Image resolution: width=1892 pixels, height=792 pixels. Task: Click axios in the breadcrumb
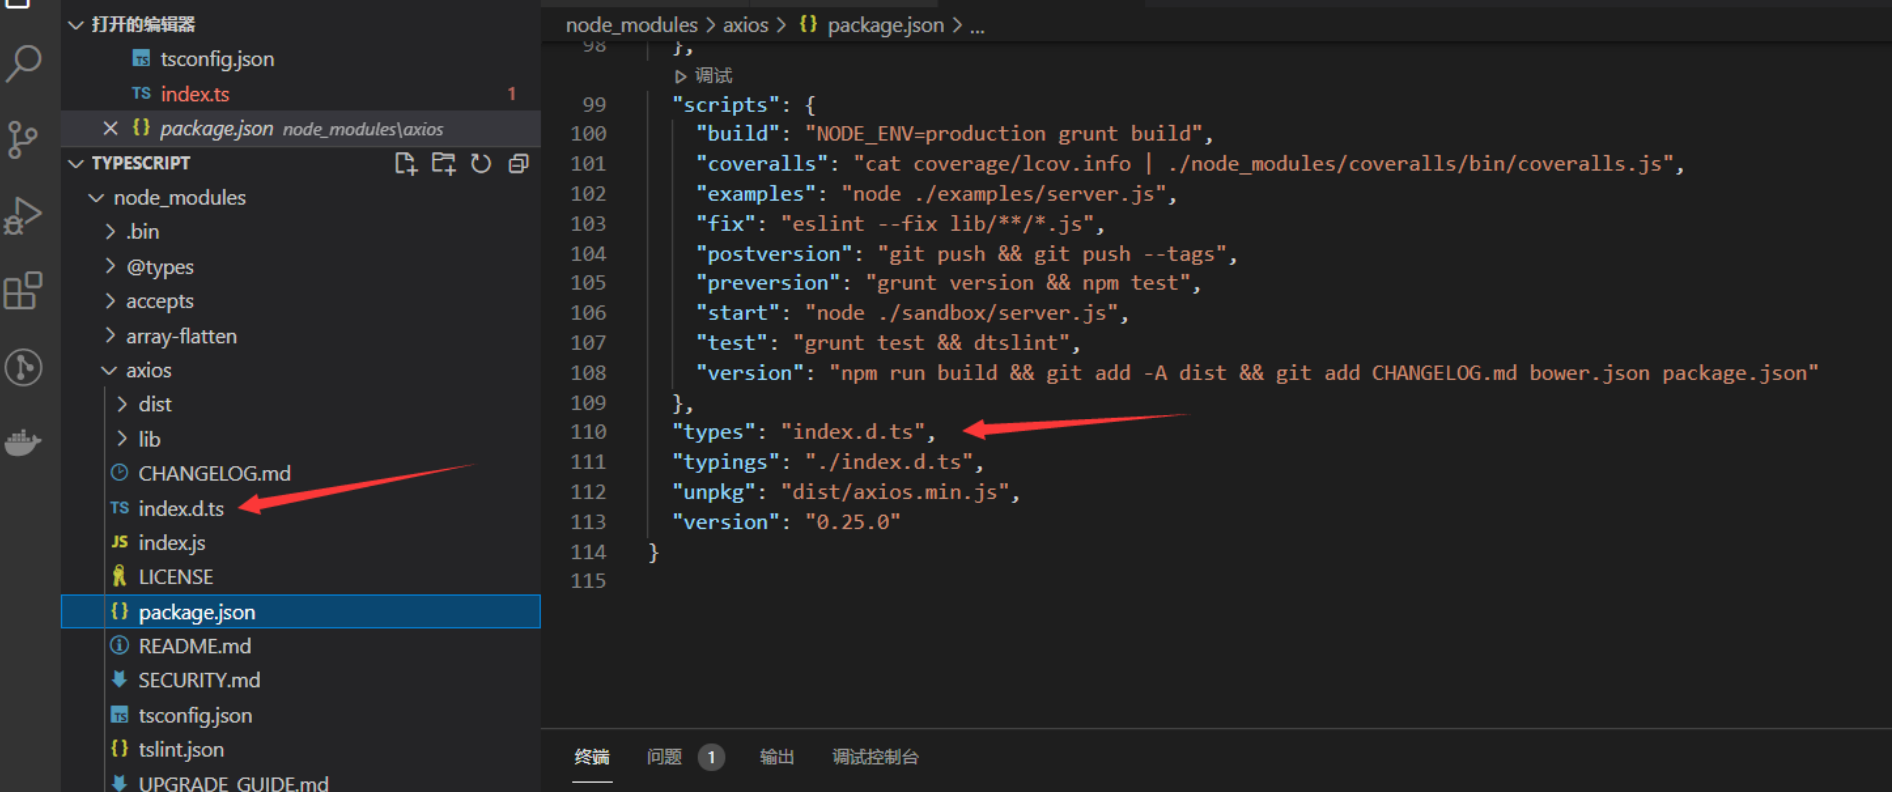pyautogui.click(x=746, y=25)
